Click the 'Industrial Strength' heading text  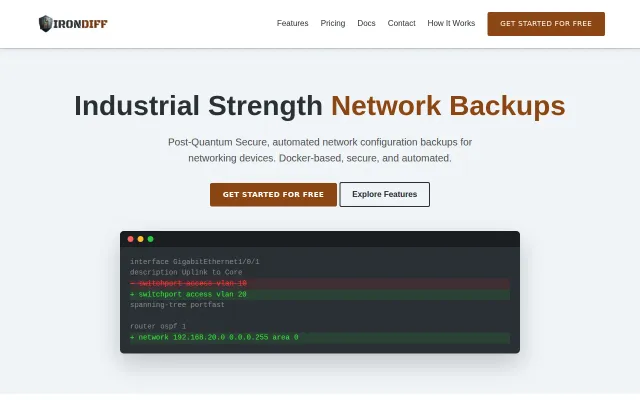point(198,106)
